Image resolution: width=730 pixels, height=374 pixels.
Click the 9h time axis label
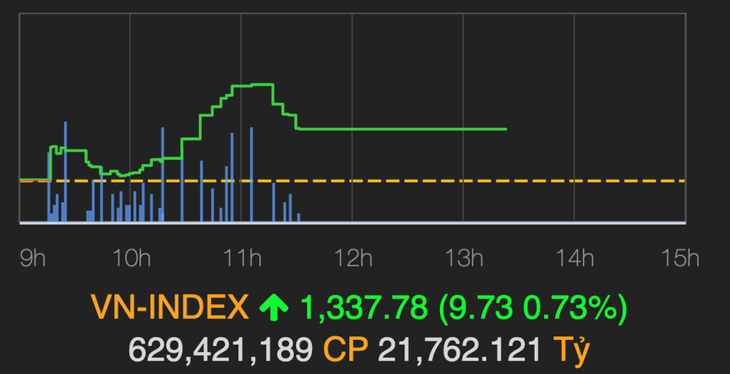coord(33,258)
